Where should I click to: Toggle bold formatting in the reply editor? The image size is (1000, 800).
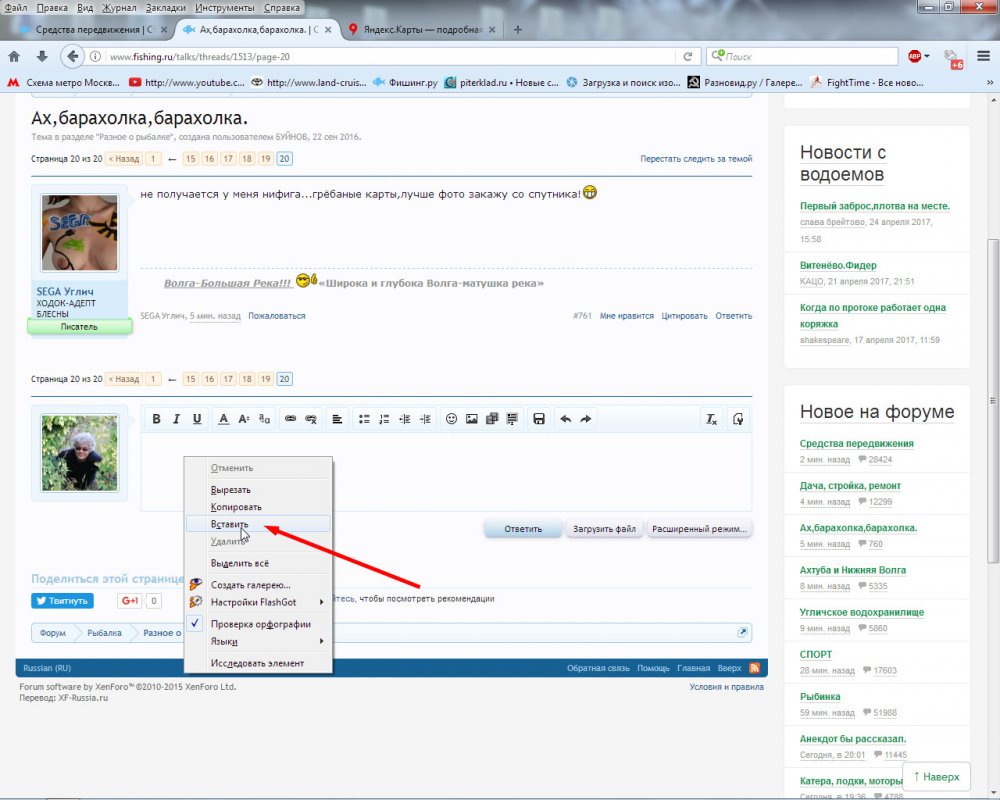click(156, 419)
